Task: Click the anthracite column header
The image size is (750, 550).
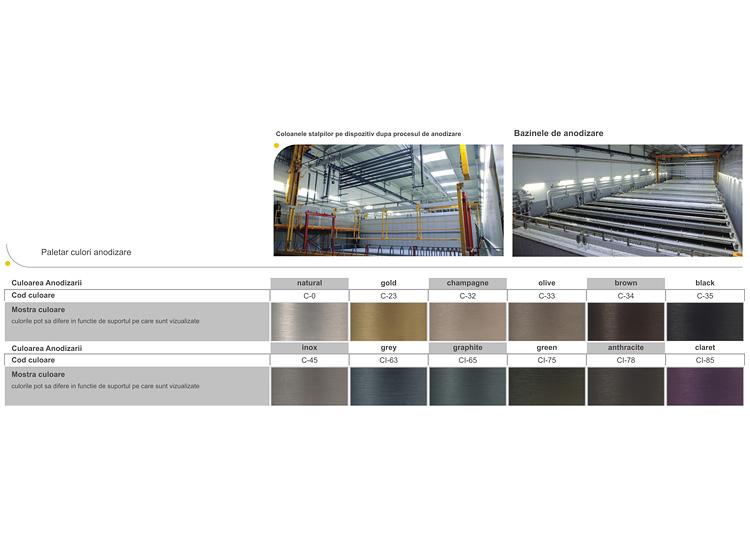Action: coord(625,348)
